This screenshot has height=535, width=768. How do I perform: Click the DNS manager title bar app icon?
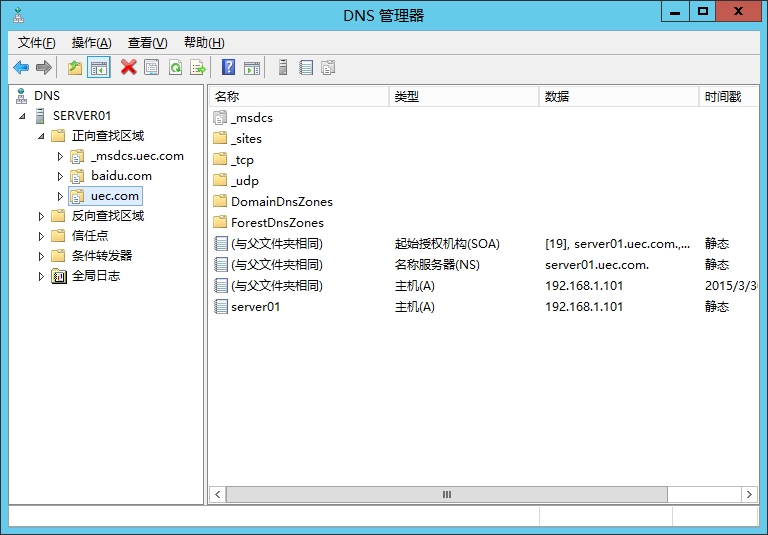coord(19,15)
